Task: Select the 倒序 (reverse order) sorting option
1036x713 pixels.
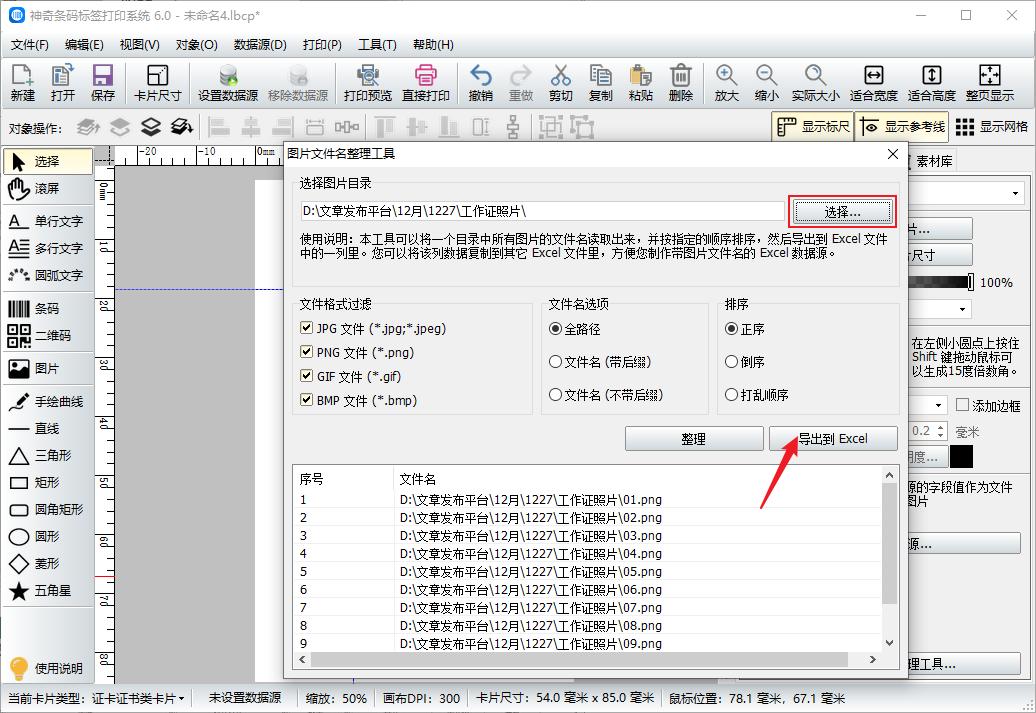Action: pos(733,361)
